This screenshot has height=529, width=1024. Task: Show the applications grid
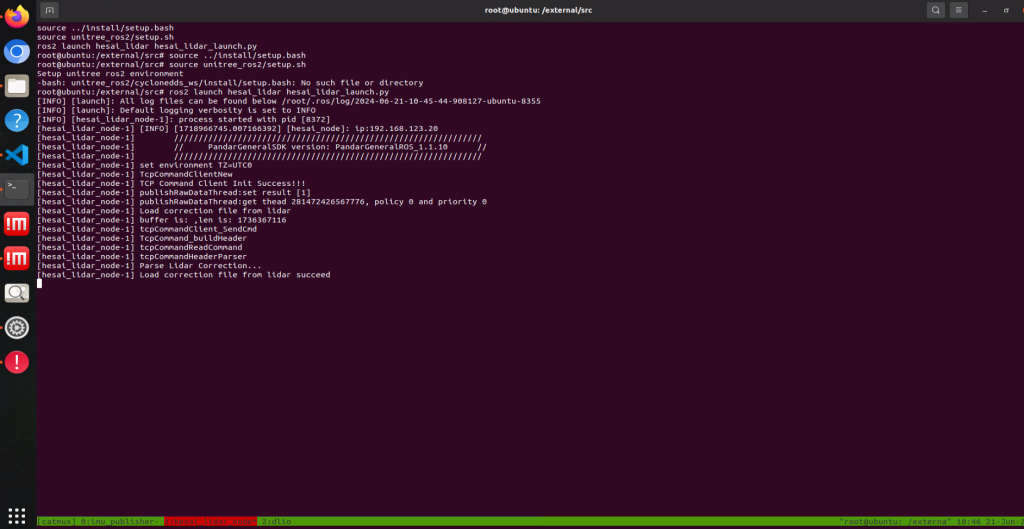tap(17, 515)
